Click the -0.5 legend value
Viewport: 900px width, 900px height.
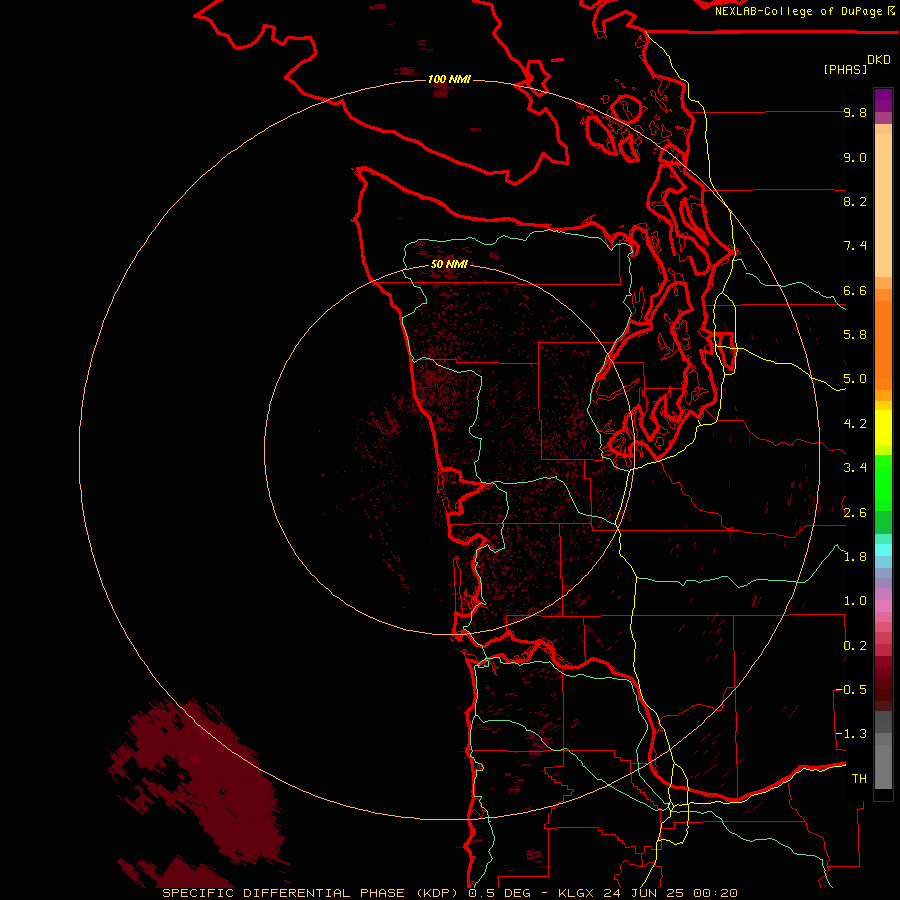coord(851,690)
